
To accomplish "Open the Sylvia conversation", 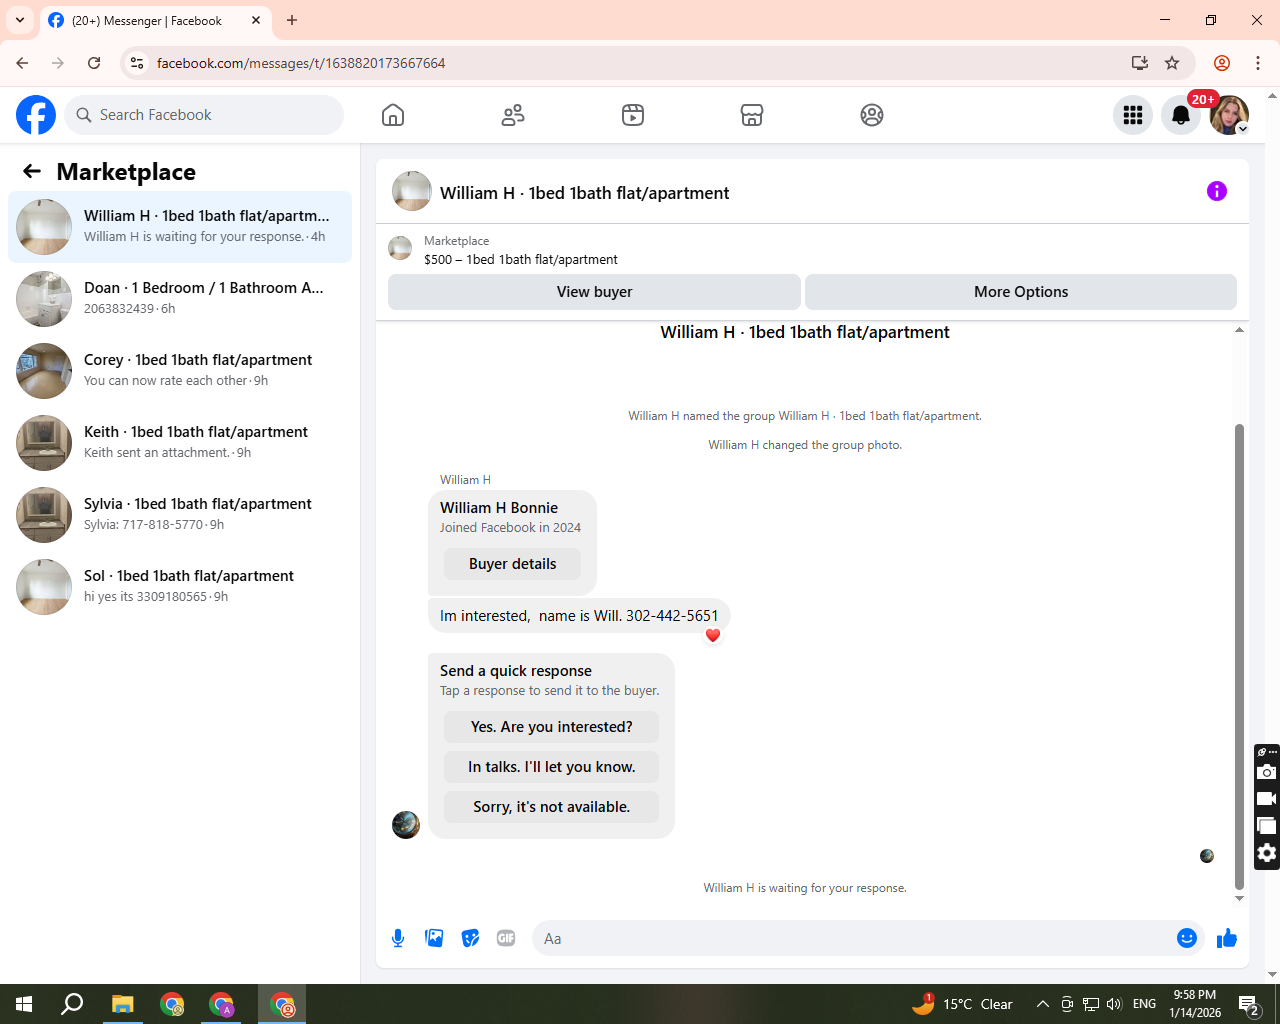I will (x=180, y=515).
